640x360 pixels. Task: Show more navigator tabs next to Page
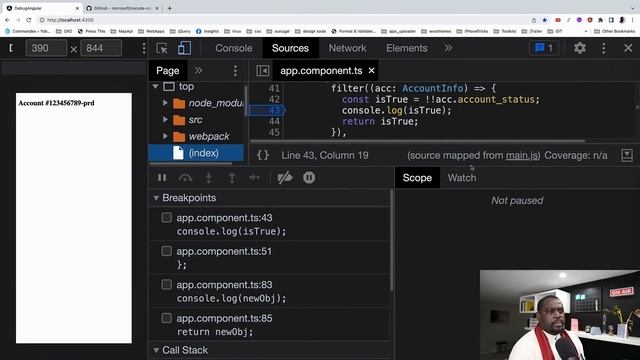(x=198, y=71)
